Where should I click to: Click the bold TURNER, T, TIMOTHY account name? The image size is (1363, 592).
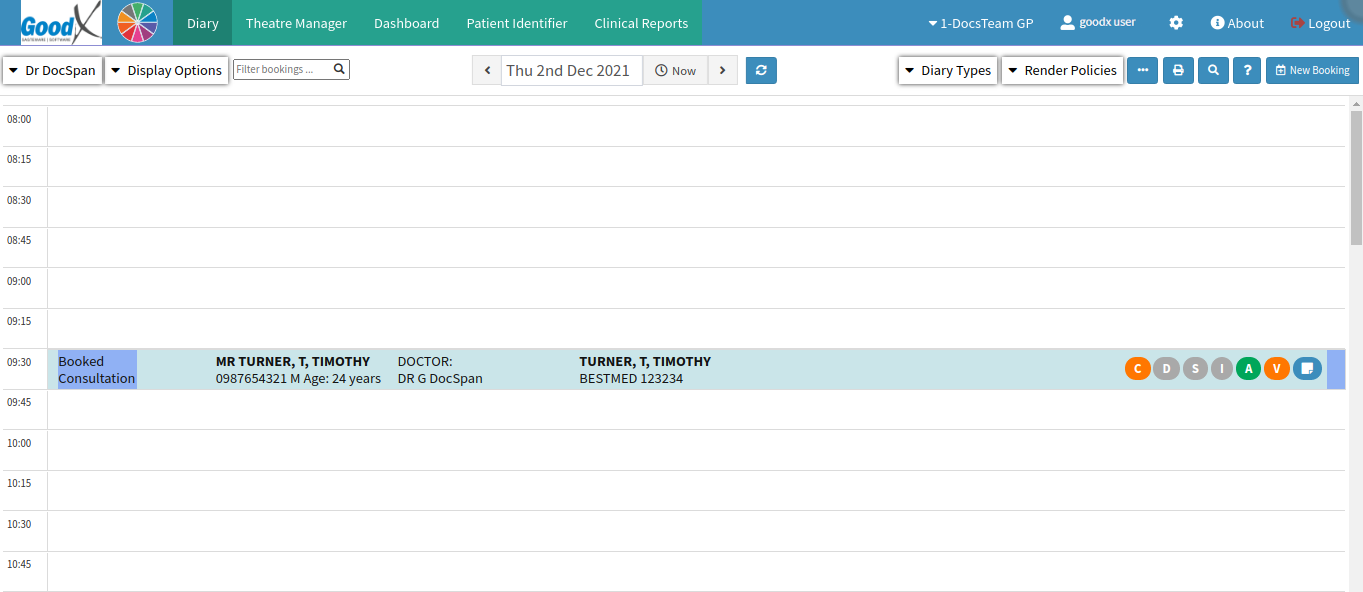[645, 361]
